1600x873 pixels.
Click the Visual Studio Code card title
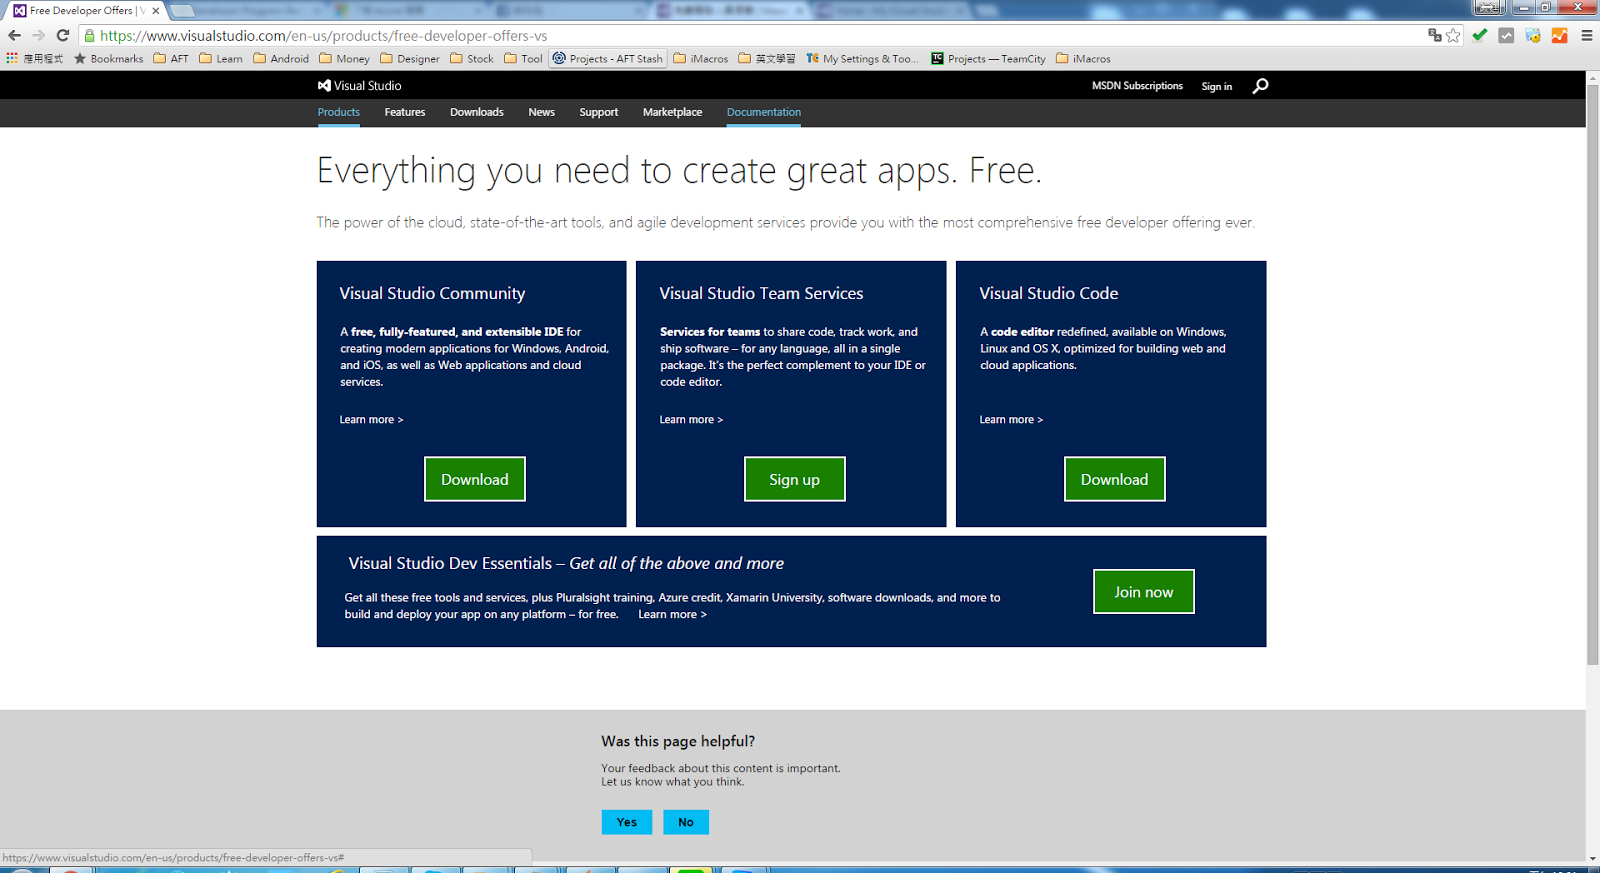click(1049, 293)
